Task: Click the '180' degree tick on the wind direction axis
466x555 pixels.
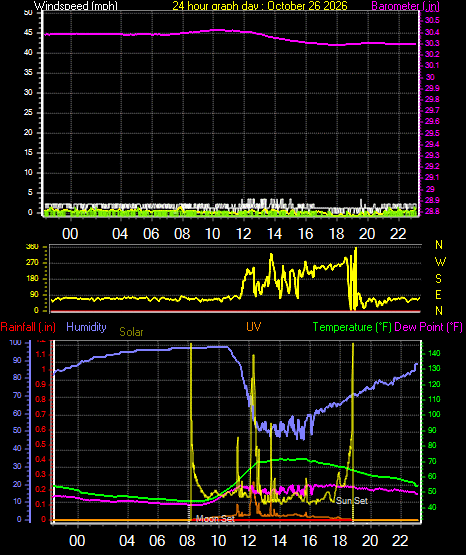Action: tap(32, 279)
